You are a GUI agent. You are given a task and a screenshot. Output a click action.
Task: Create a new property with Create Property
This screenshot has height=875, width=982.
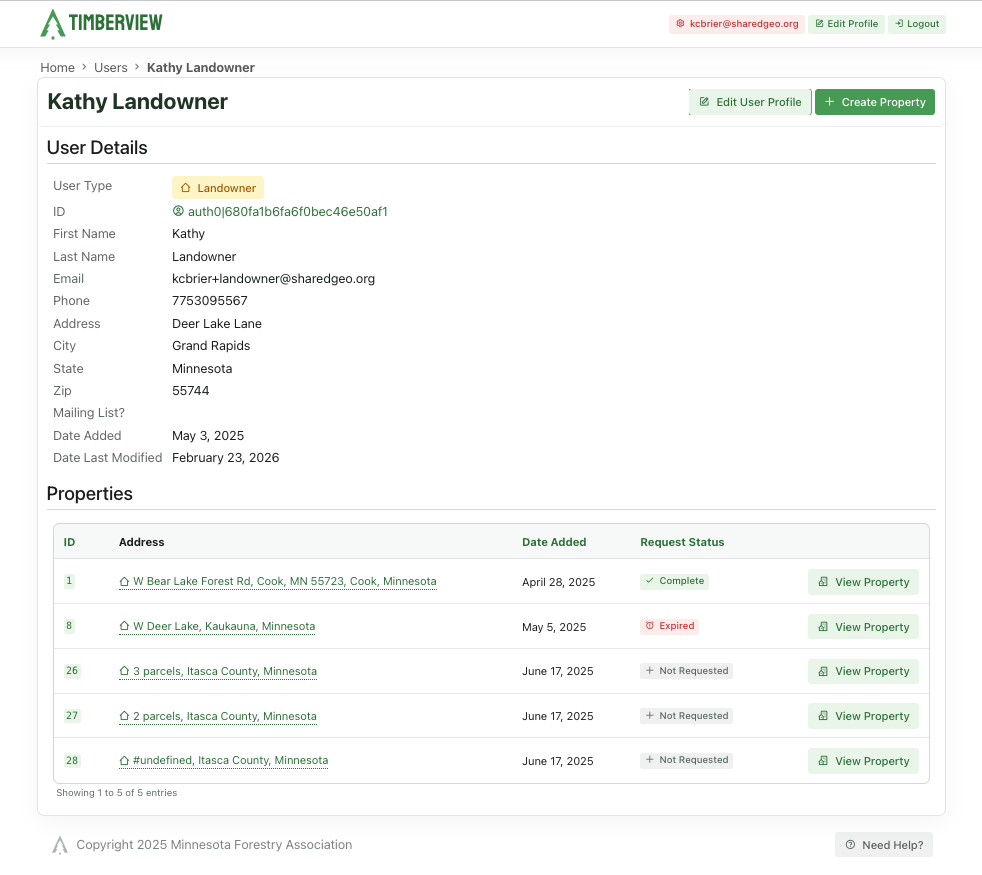pos(875,102)
